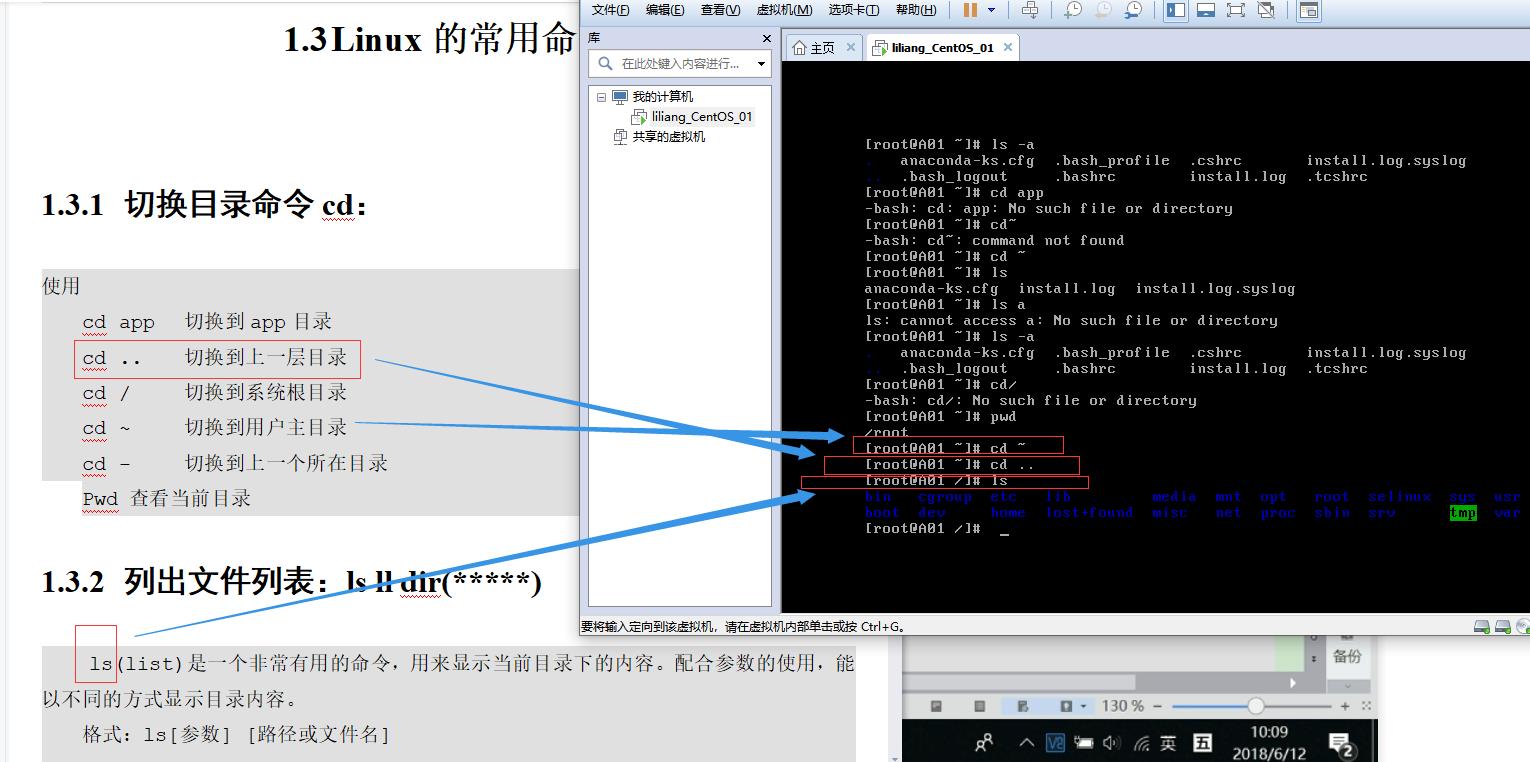1530x762 pixels.
Task: Close the liliang_CentOS_01 tab
Action: pos(1008,47)
